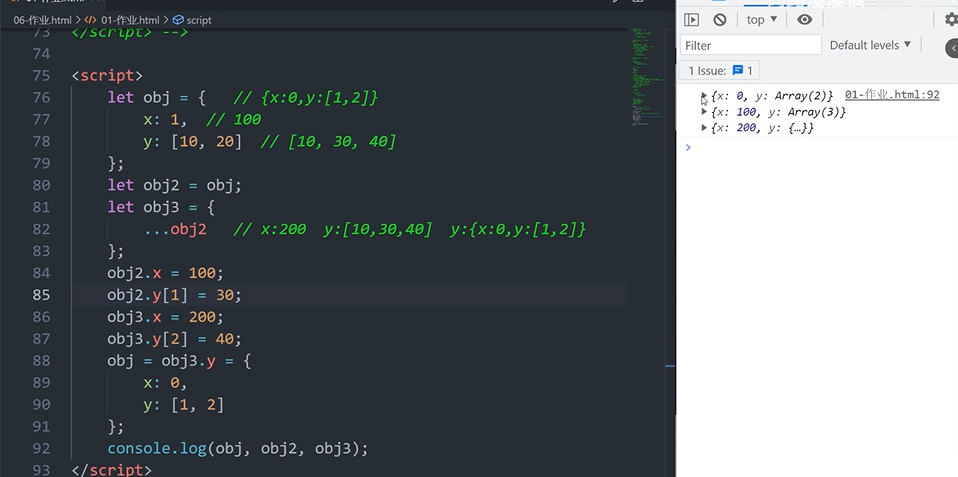Clear the console with the block icon

(x=720, y=20)
